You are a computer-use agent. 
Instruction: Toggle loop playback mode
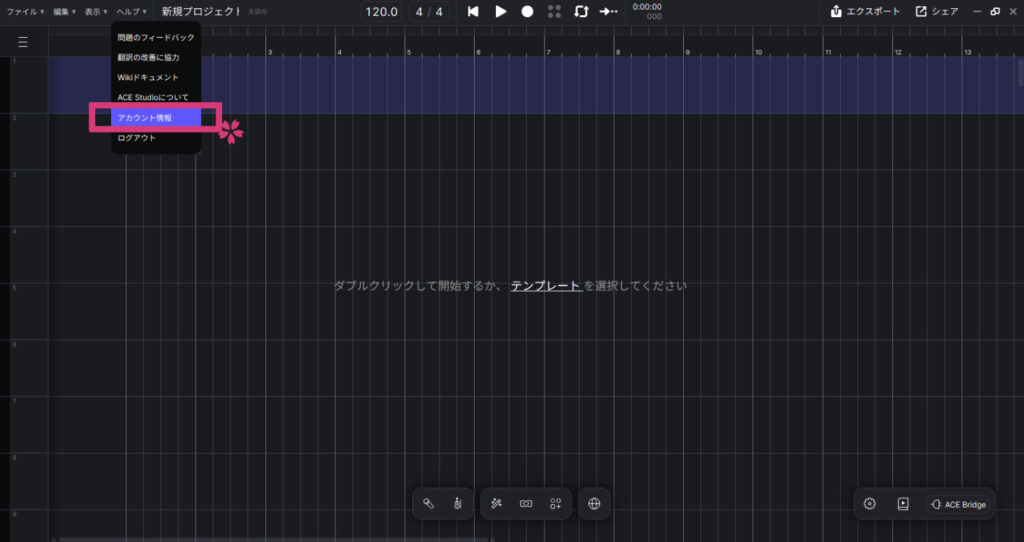(x=581, y=12)
